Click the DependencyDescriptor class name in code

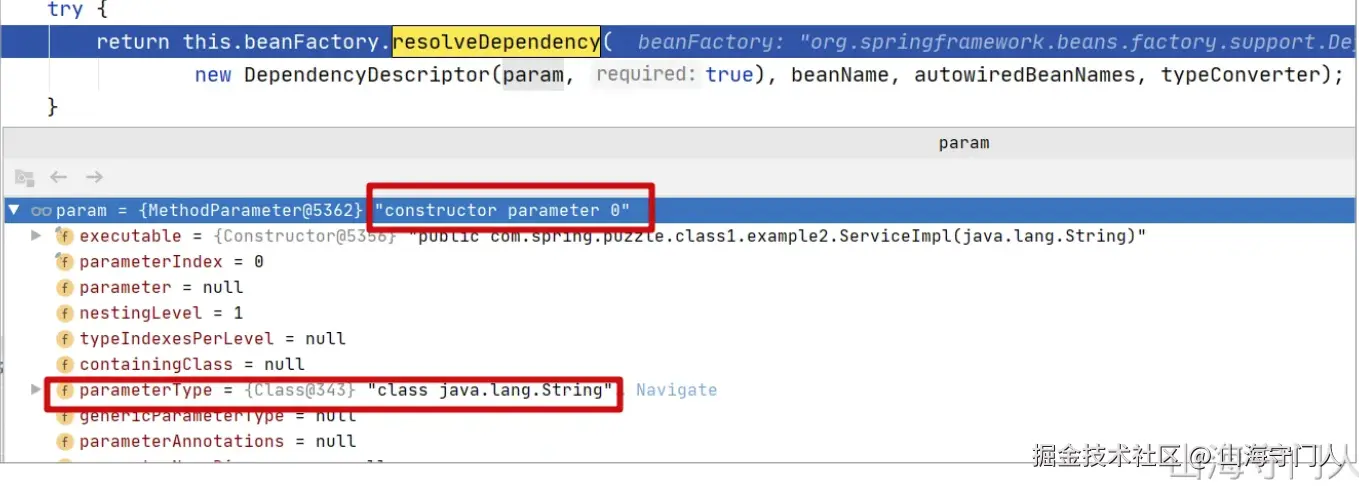(x=368, y=75)
